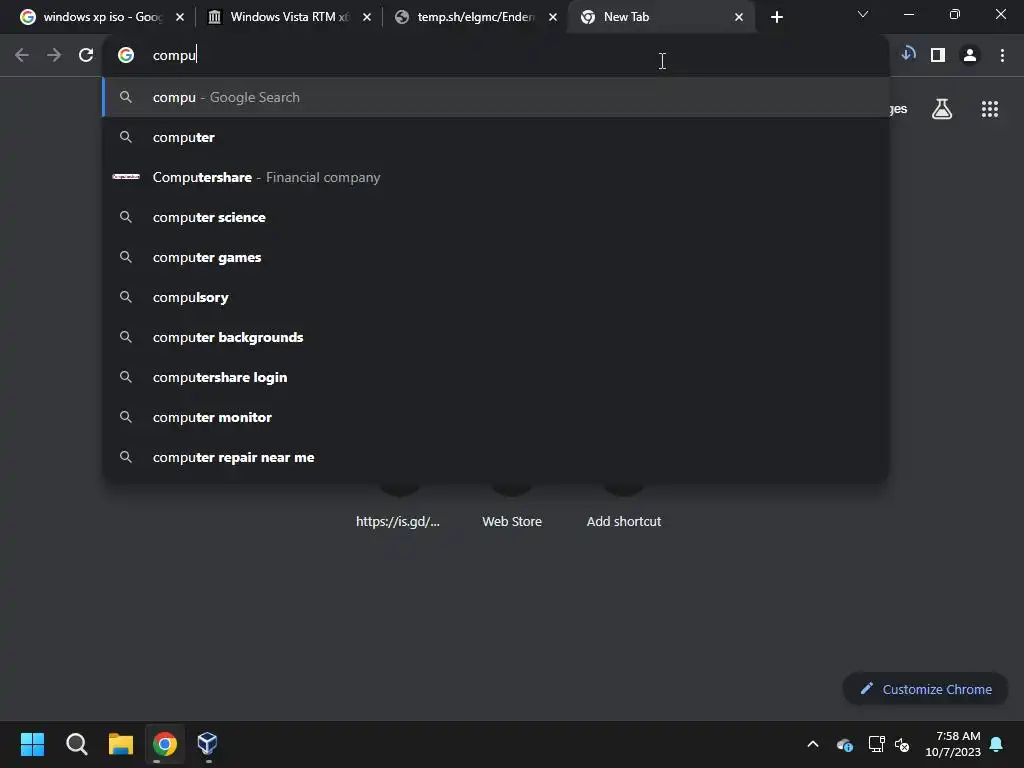
Task: Choose 'computershare login' suggestion
Action: tap(496, 377)
